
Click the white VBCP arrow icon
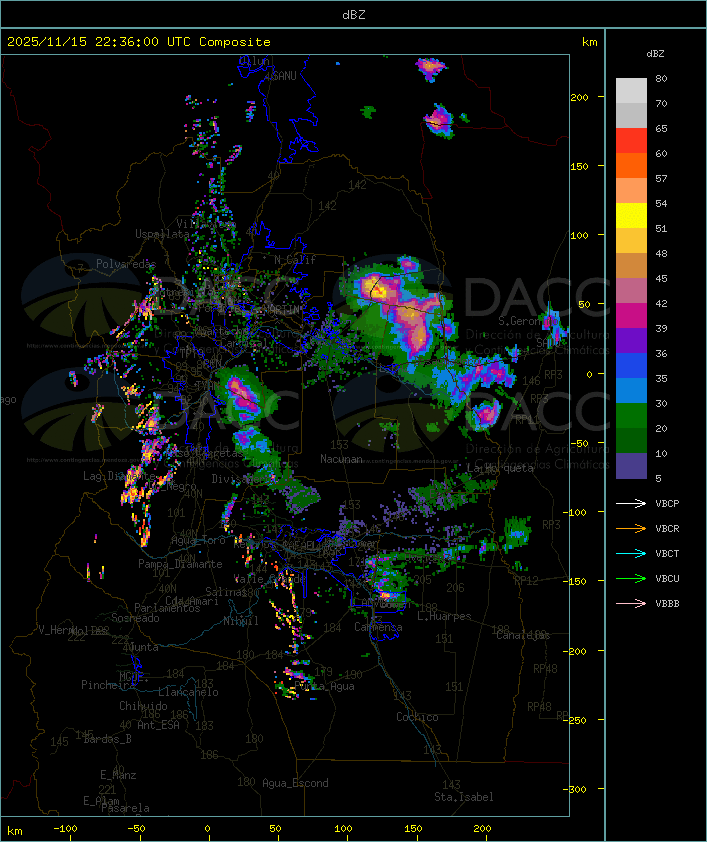pyautogui.click(x=631, y=503)
